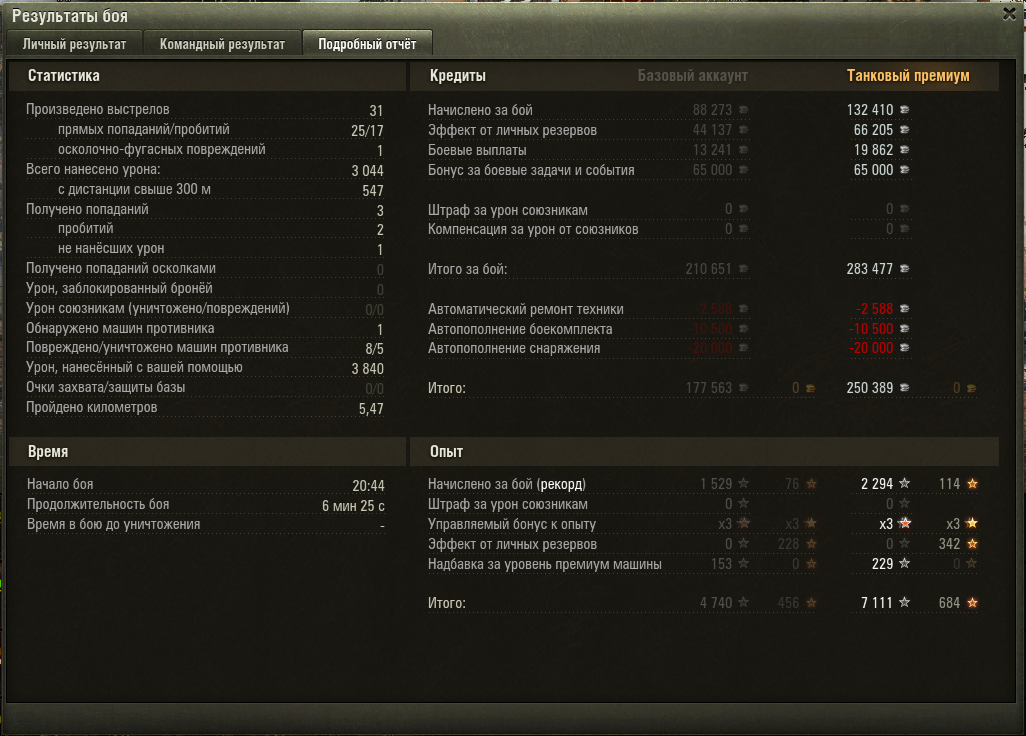Open the Командный результат tab

click(x=222, y=44)
